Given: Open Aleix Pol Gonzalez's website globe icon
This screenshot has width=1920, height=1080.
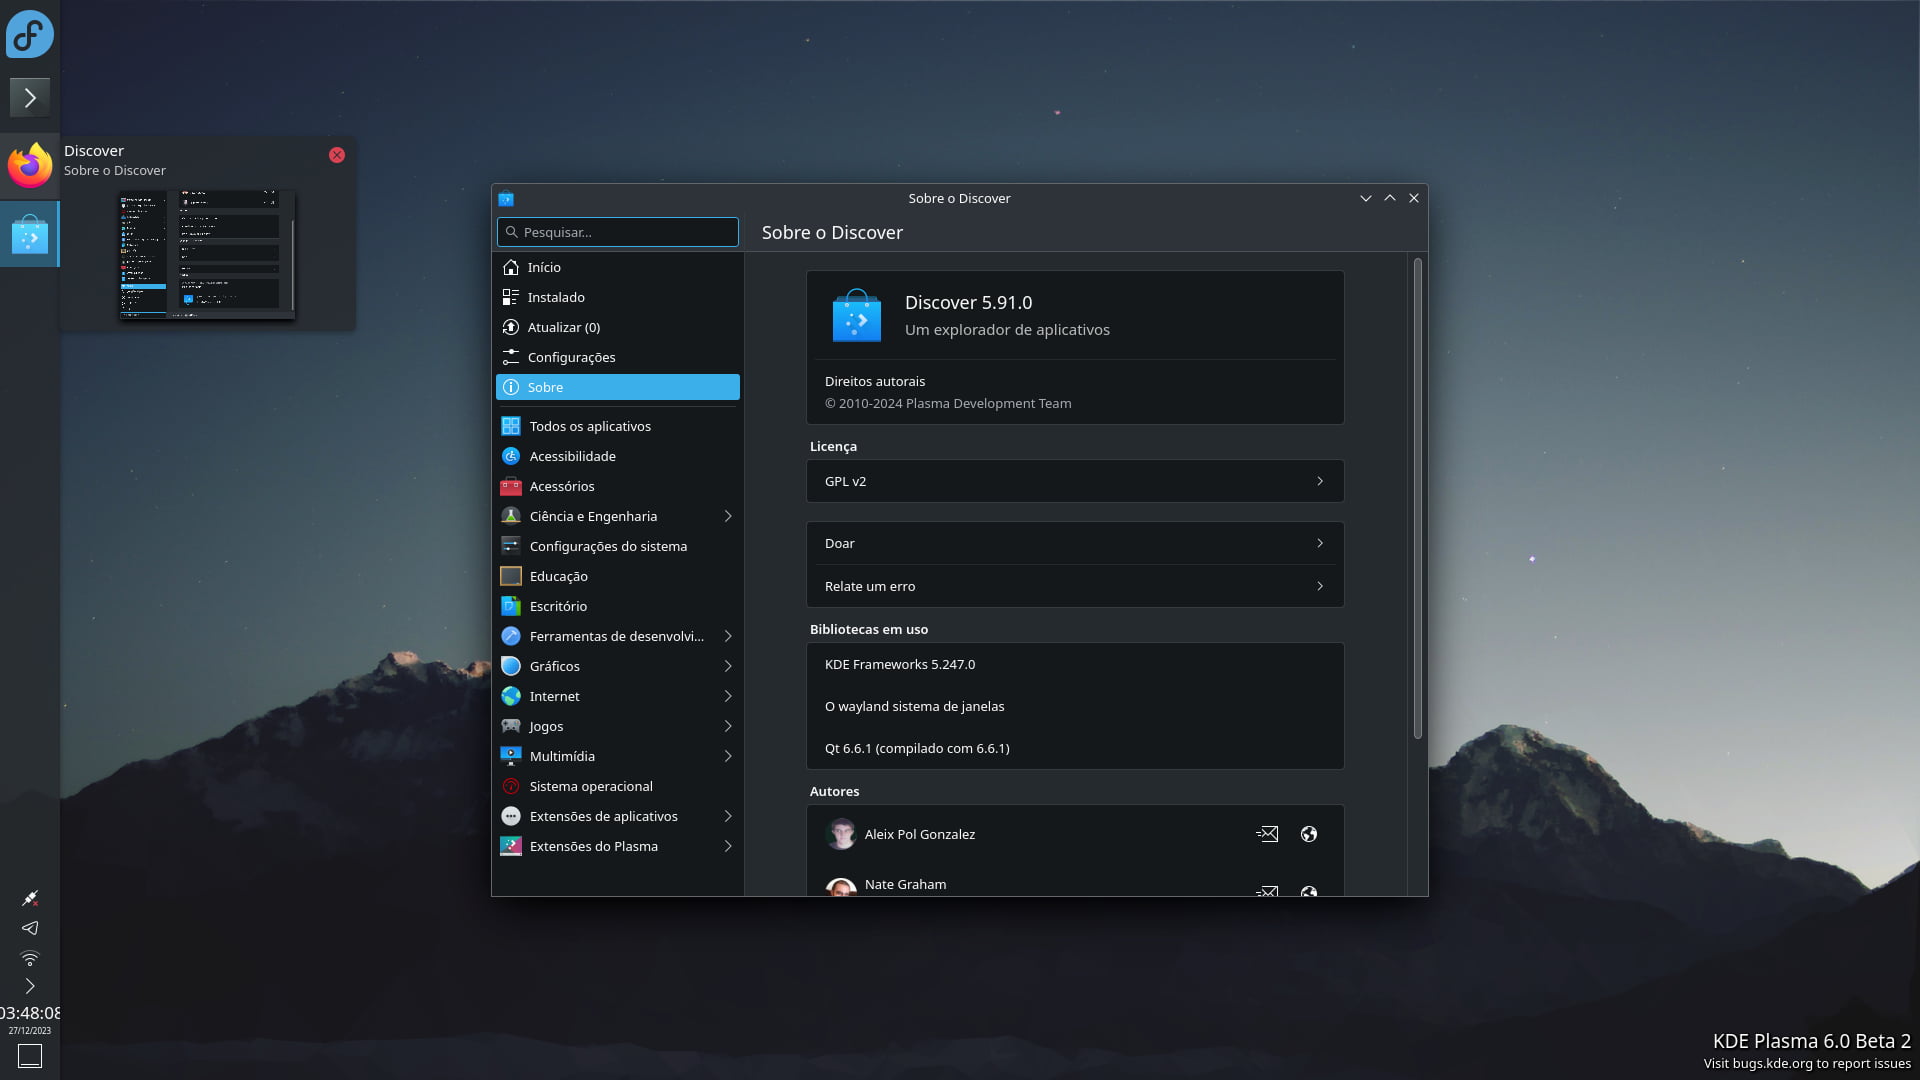Looking at the screenshot, I should [x=1308, y=834].
